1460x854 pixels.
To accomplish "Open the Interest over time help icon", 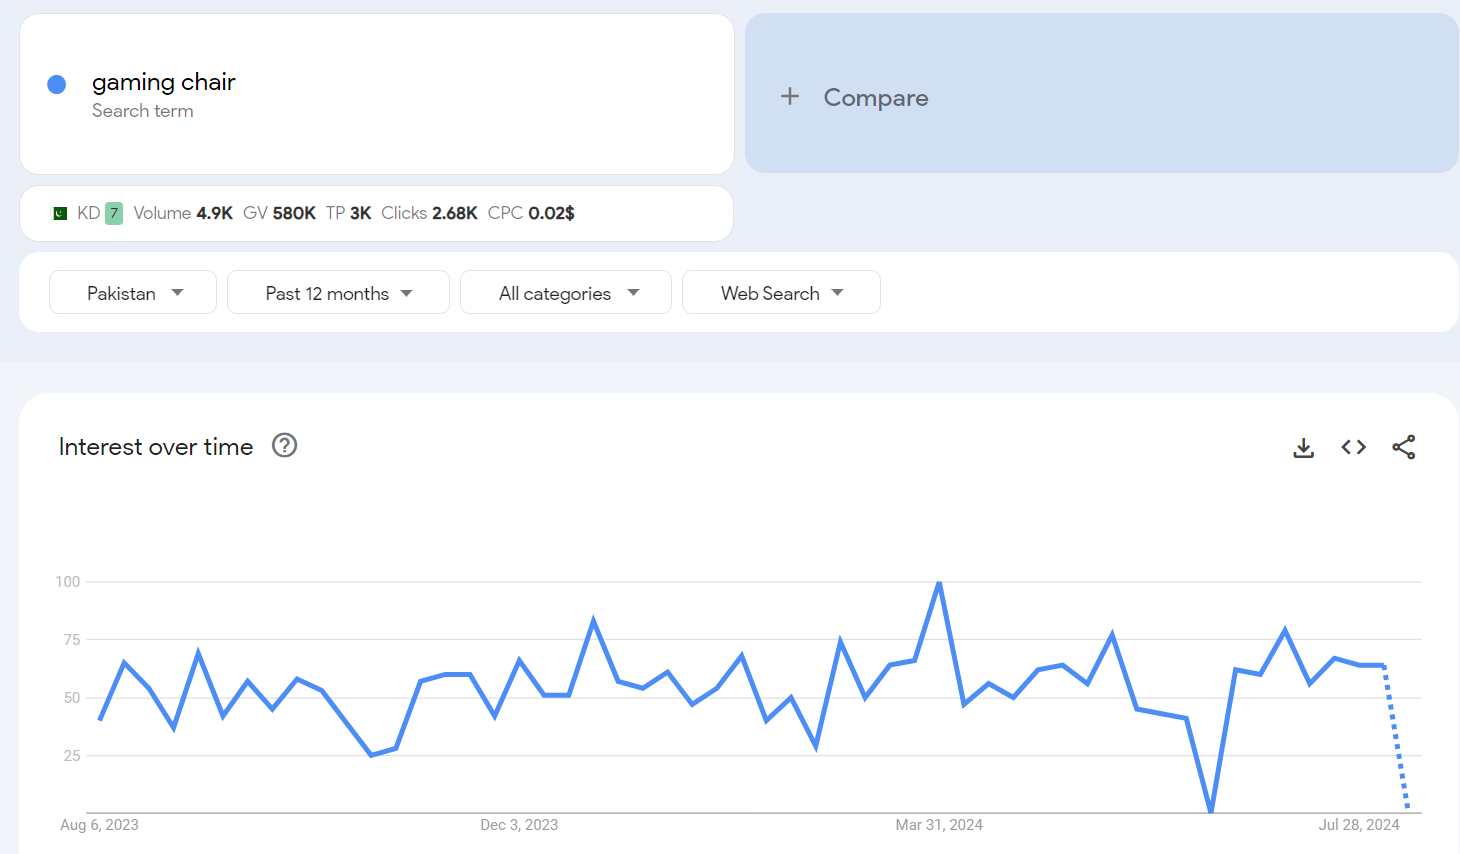I will pyautogui.click(x=285, y=445).
